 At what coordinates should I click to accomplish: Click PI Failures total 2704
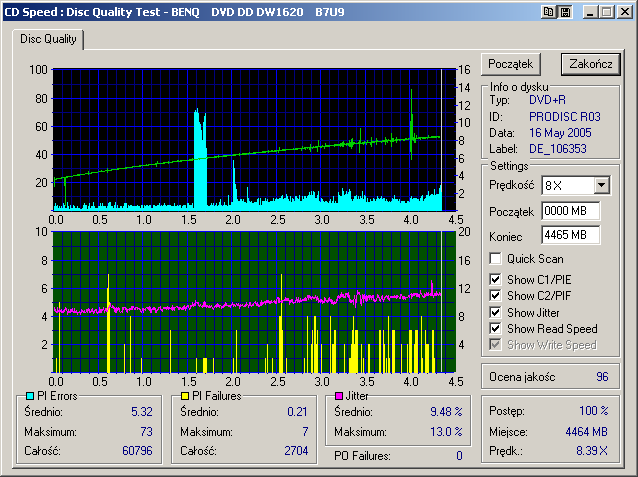(296, 451)
